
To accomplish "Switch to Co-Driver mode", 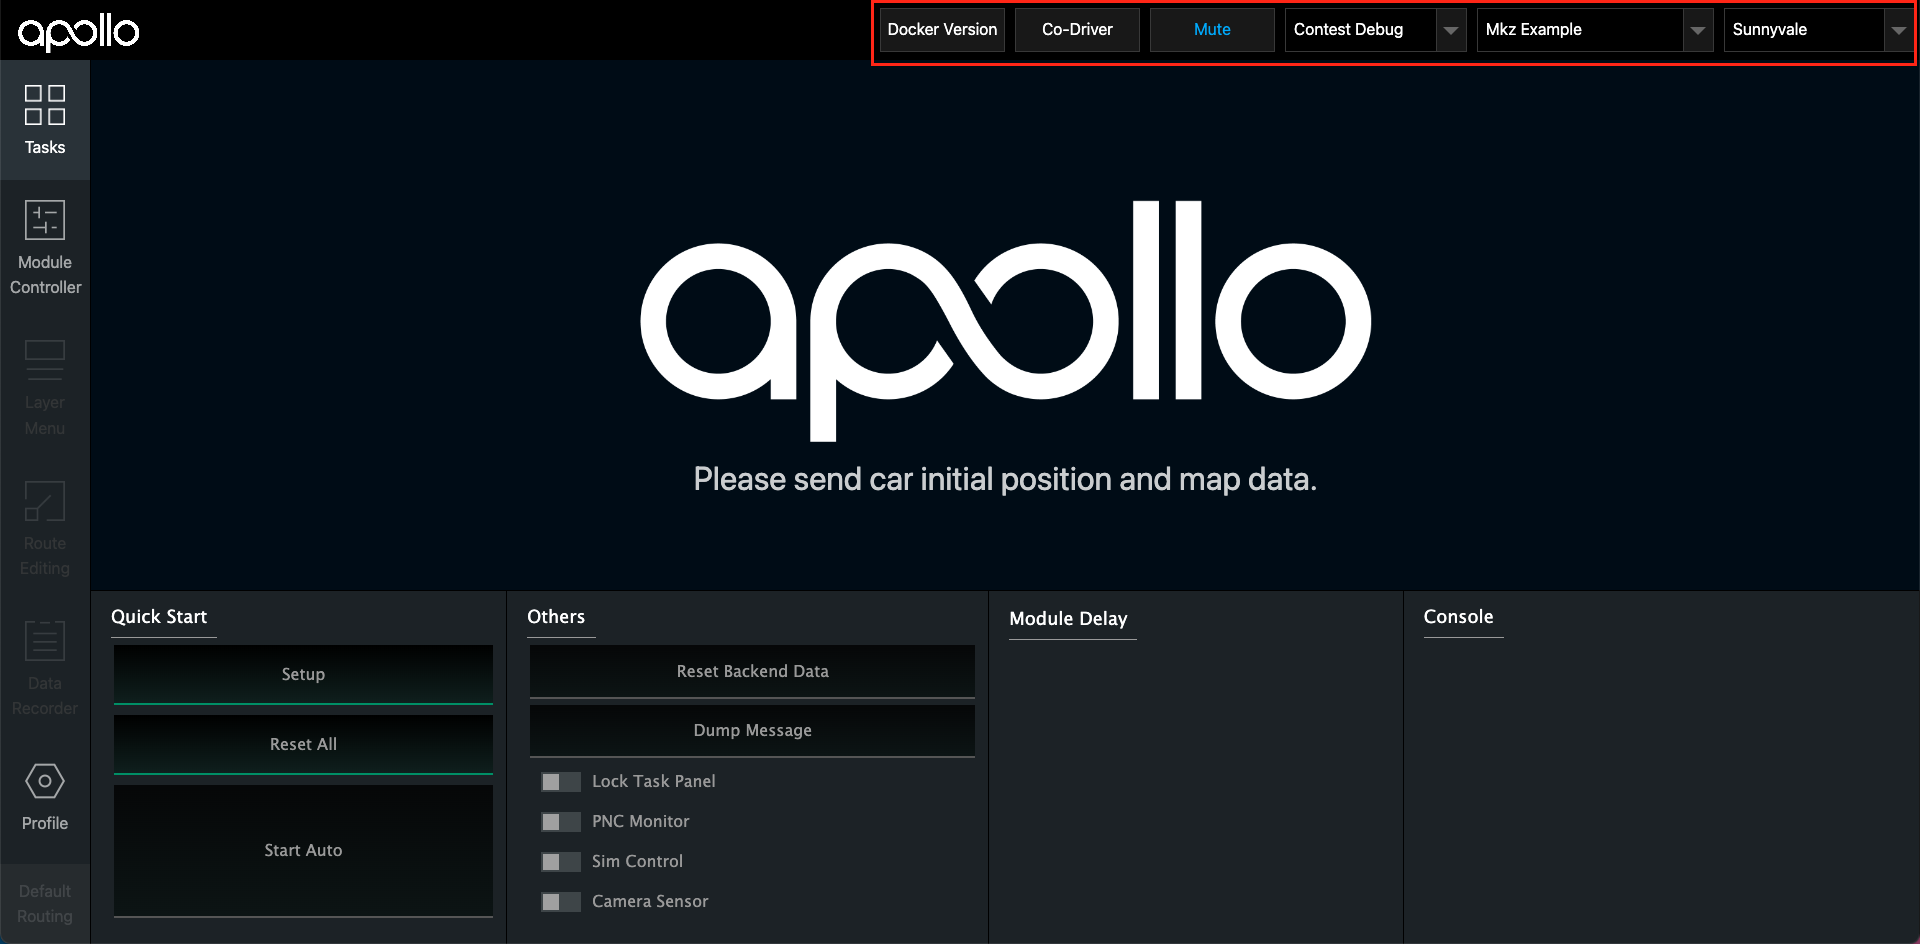I will [1076, 30].
